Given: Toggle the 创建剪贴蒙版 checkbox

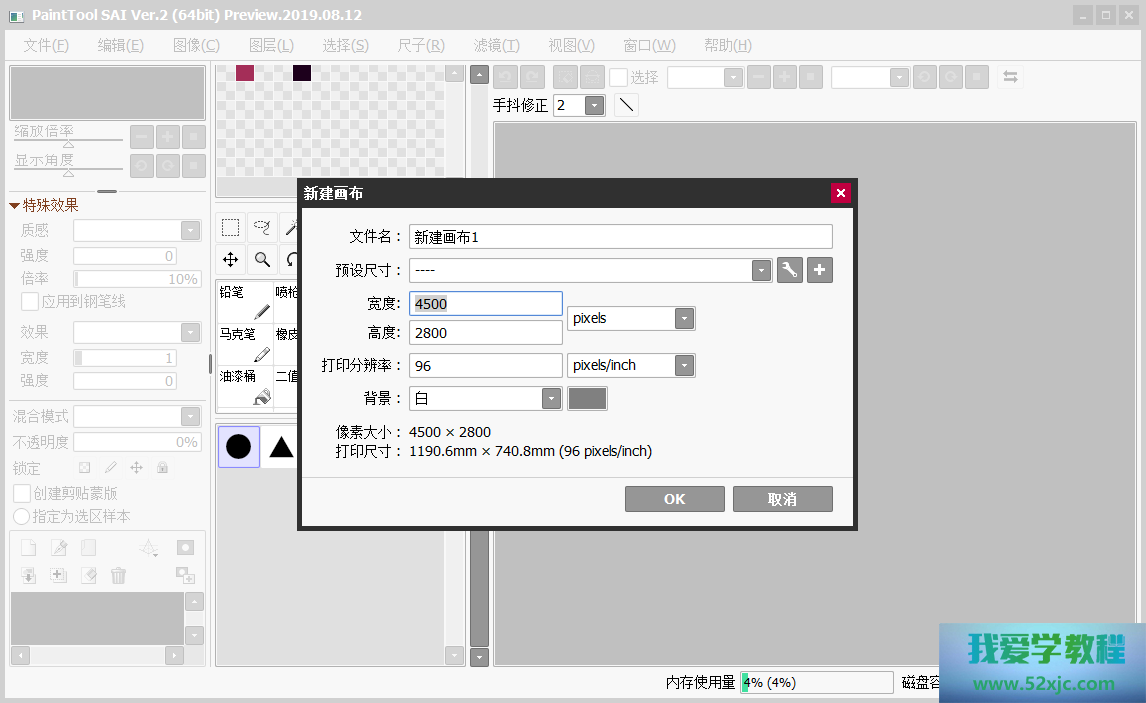Looking at the screenshot, I should pos(22,493).
